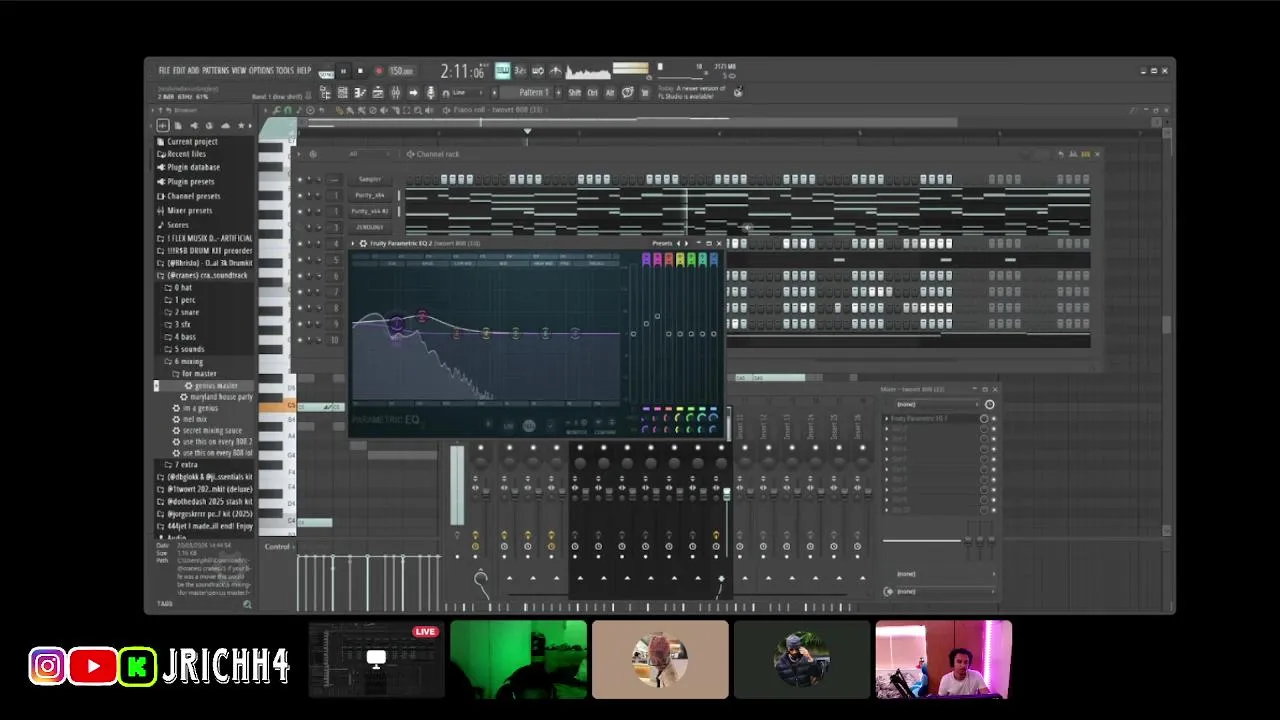Select the Draw pencil tool in piano roll
The width and height of the screenshot is (1280, 720).
coord(342,110)
